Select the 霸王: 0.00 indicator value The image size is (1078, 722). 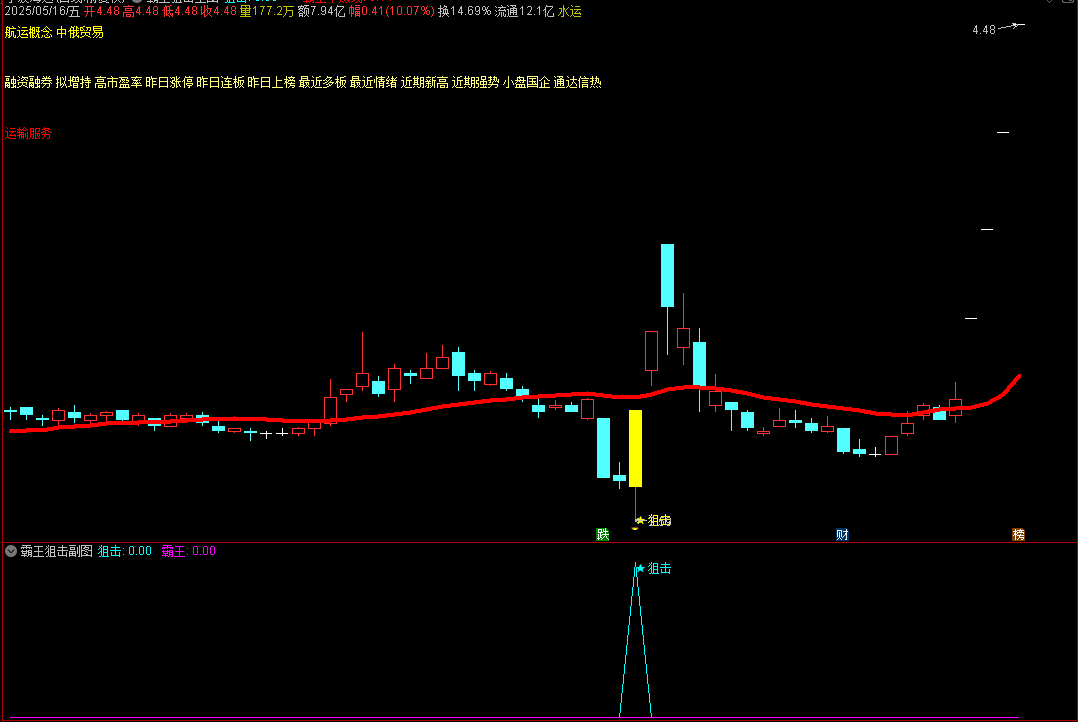click(x=188, y=551)
